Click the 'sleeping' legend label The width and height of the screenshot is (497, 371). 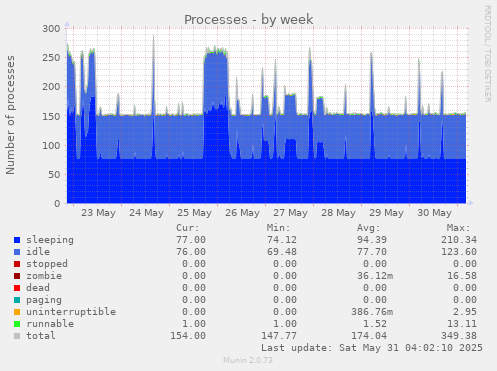[50, 240]
